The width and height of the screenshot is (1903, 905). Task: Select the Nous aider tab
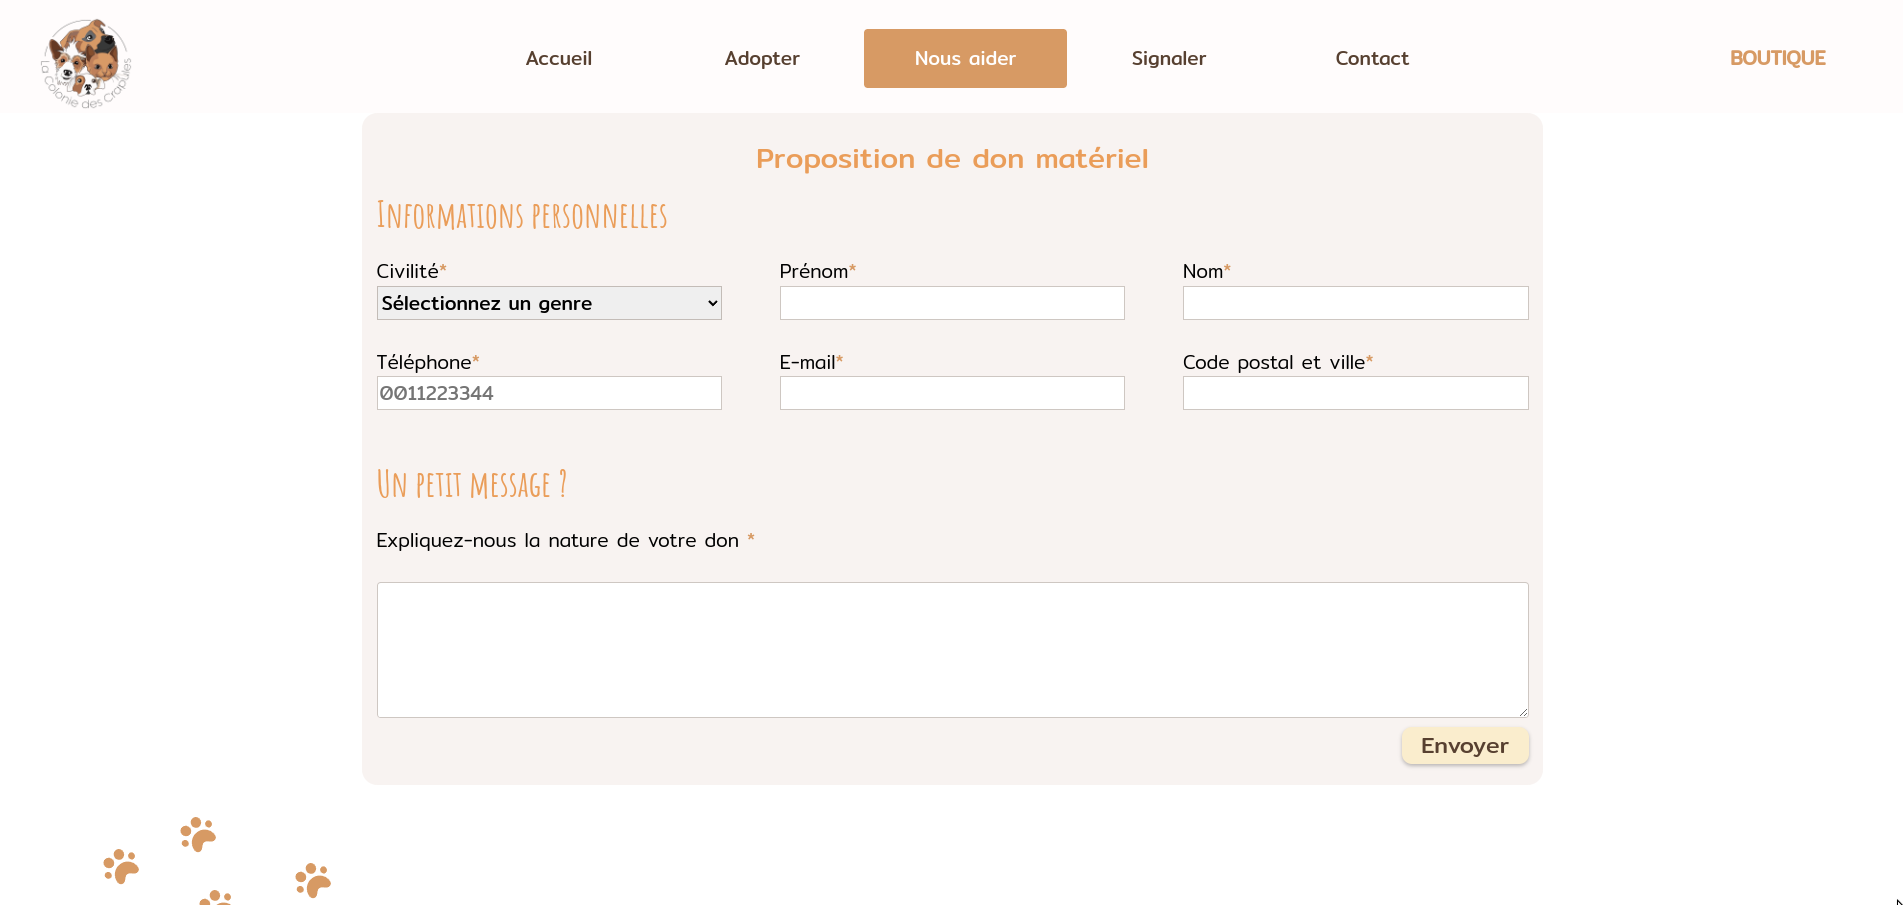[965, 58]
